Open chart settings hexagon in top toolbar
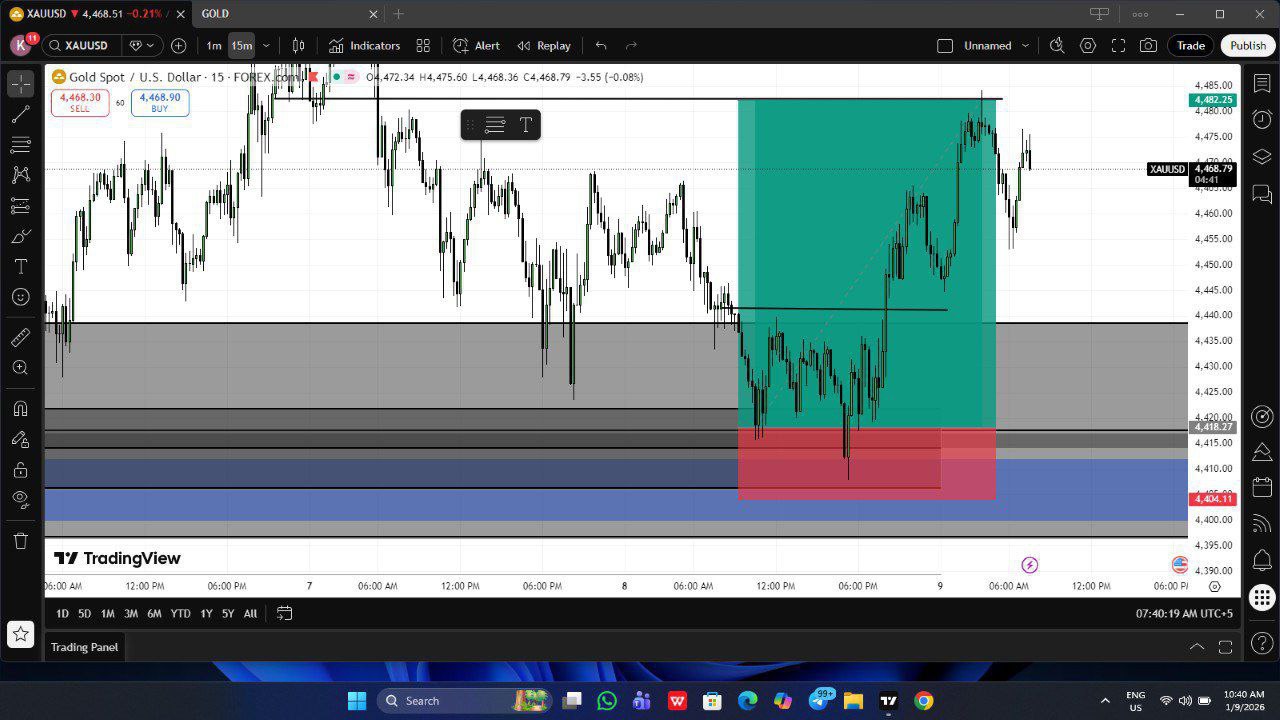1280x720 pixels. [x=1088, y=45]
